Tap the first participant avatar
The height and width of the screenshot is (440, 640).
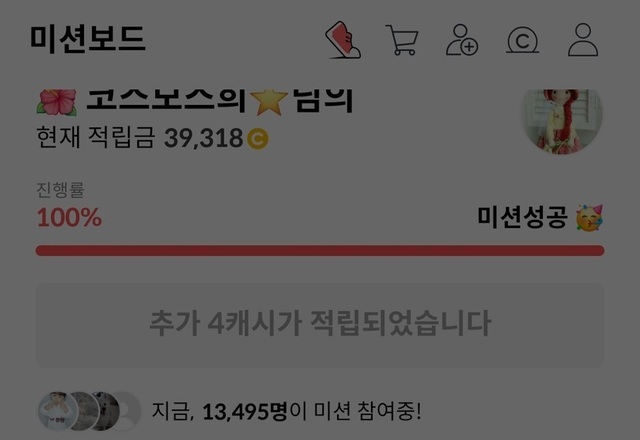(x=58, y=411)
